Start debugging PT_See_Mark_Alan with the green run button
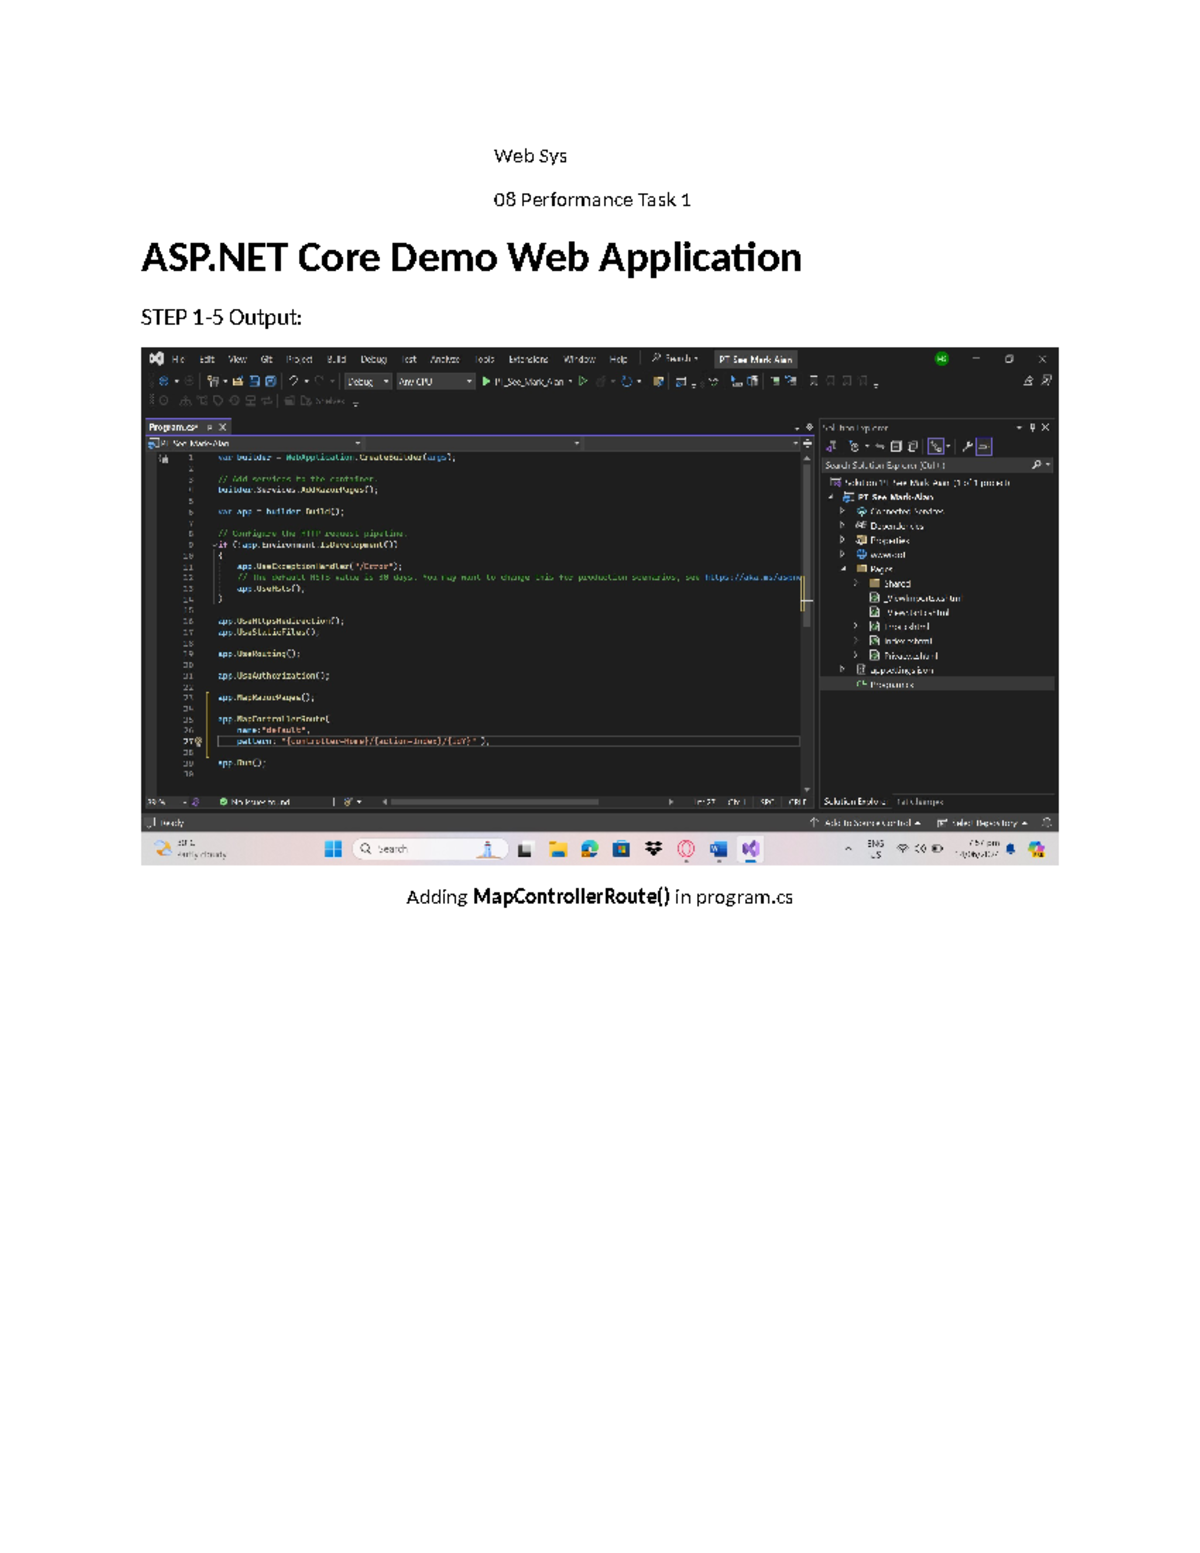The height and width of the screenshot is (1553, 1200). pyautogui.click(x=485, y=381)
